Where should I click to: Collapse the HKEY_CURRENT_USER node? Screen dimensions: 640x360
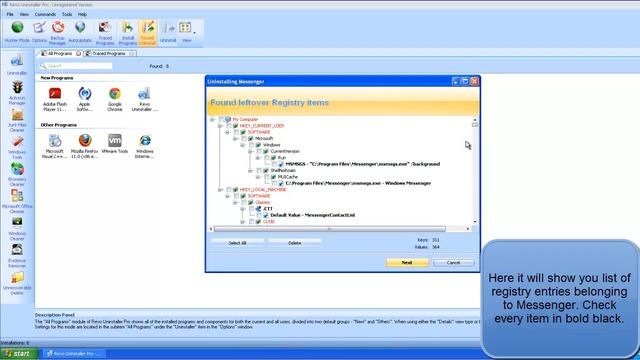220,126
